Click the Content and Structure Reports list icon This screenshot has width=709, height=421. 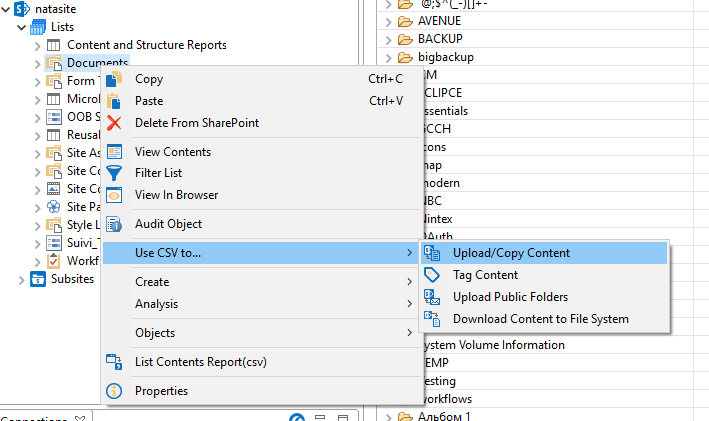53,45
